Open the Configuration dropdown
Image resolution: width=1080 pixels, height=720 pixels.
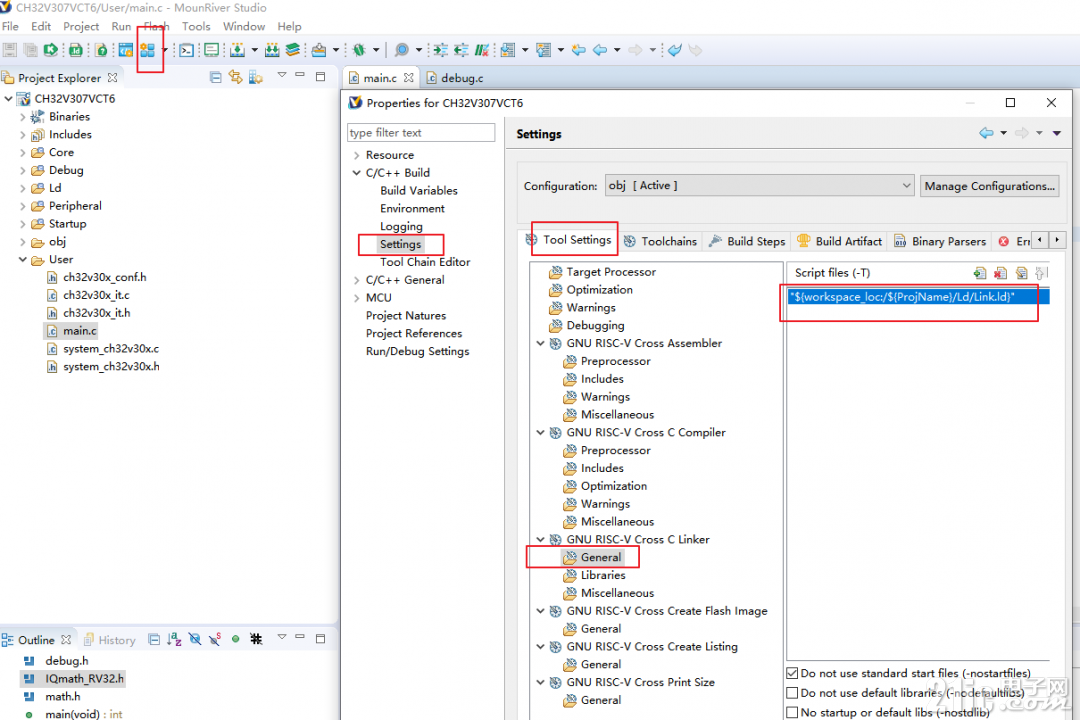coord(760,185)
